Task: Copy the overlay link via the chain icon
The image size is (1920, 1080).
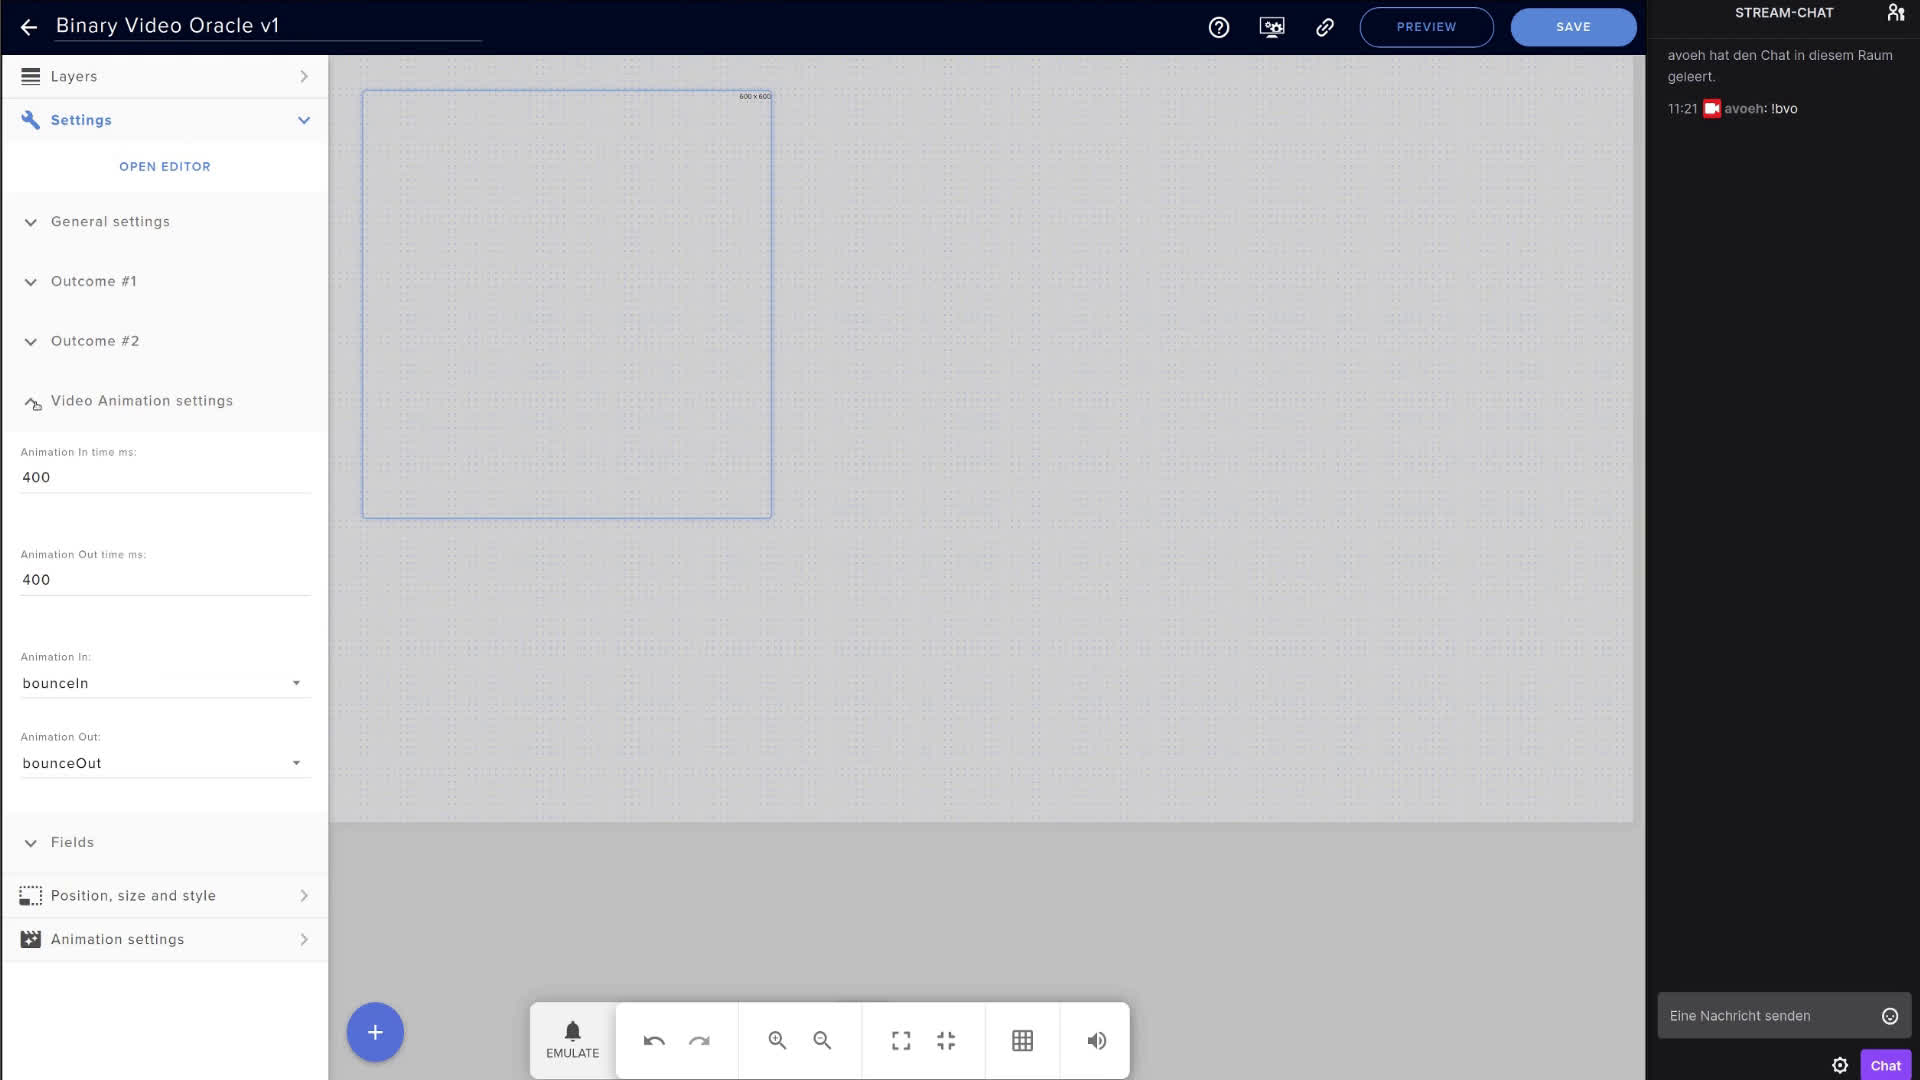Action: [x=1325, y=27]
